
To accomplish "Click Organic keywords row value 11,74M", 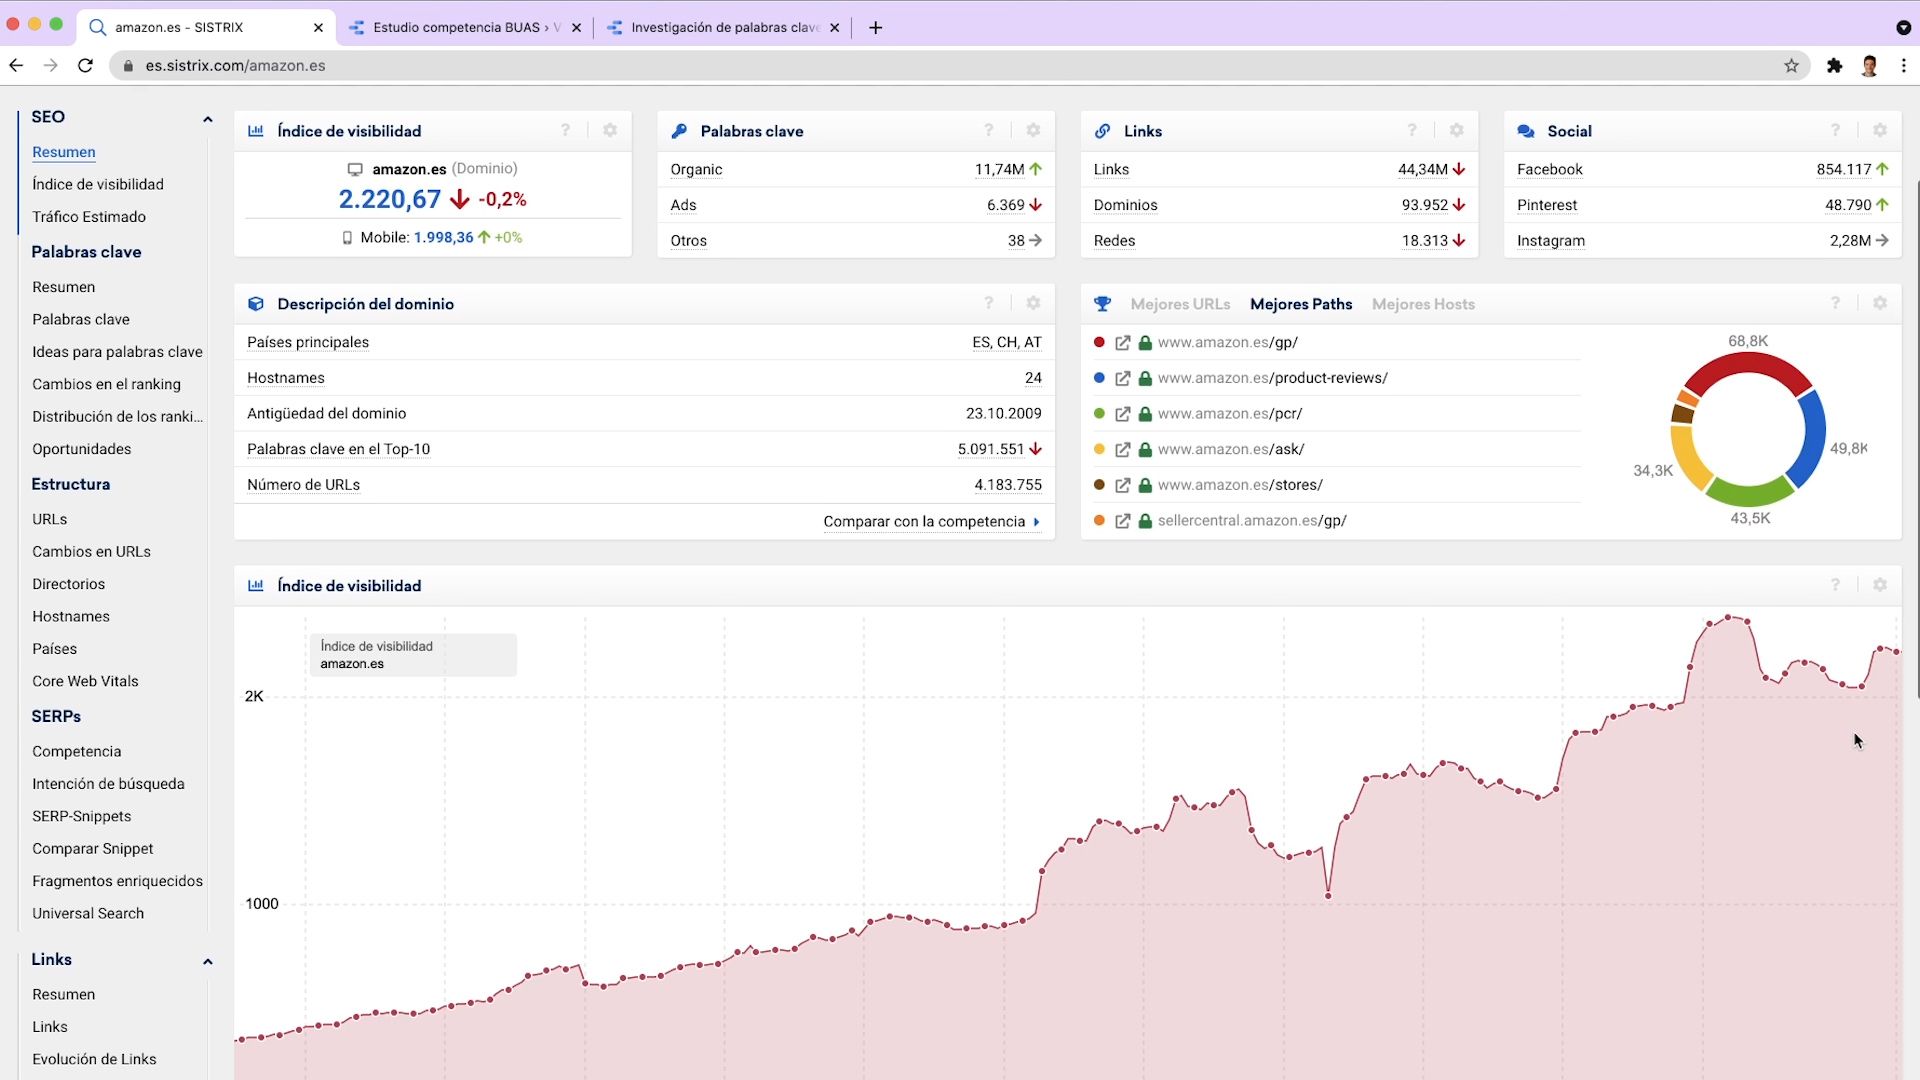I will point(999,169).
